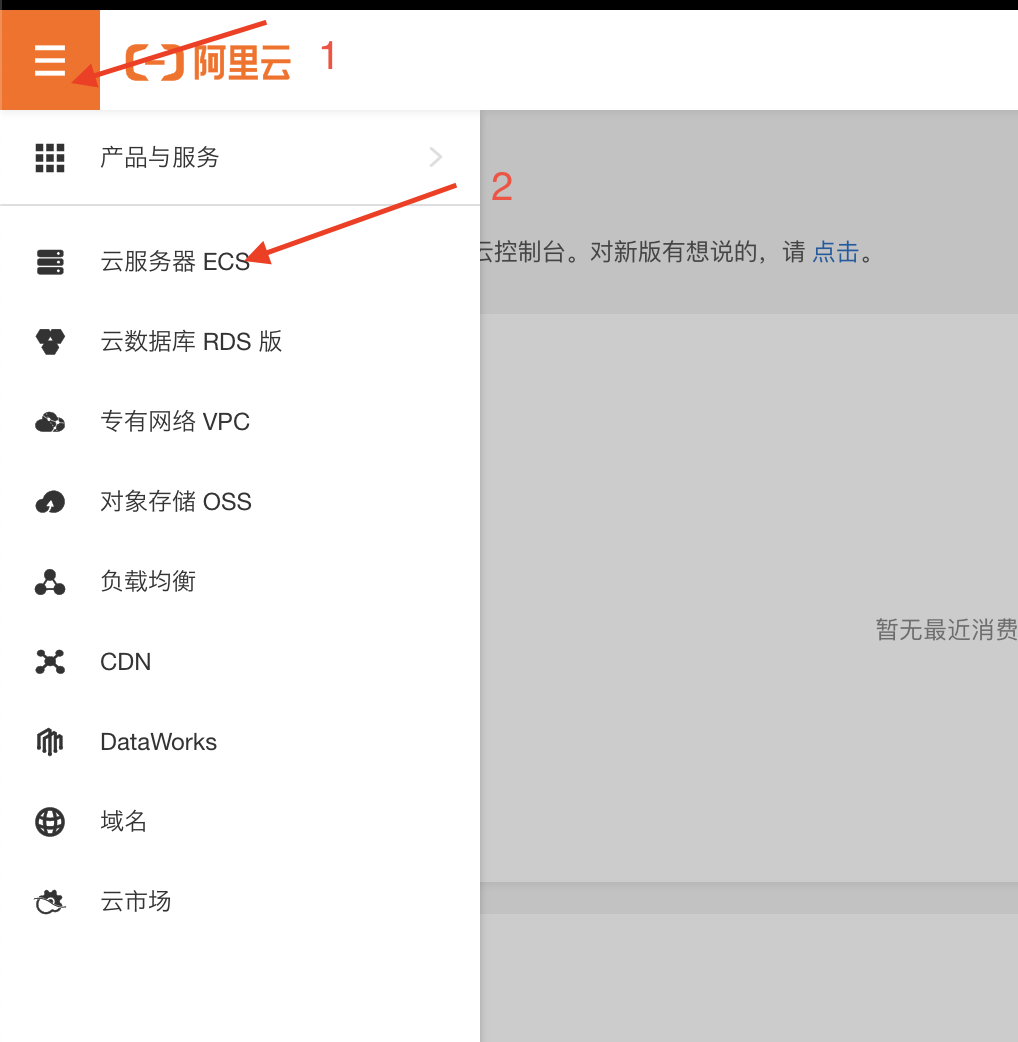
Task: Select the 暂无最近消费 notice area
Action: tap(945, 630)
